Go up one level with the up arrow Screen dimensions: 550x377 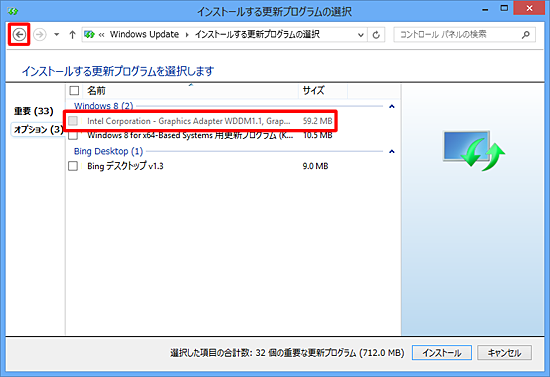click(72, 34)
